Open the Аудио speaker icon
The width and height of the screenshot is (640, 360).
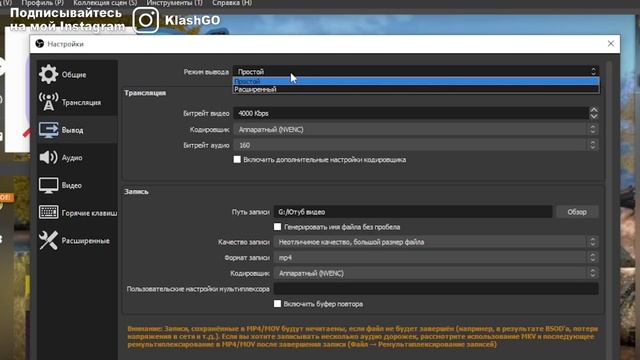[x=48, y=157]
